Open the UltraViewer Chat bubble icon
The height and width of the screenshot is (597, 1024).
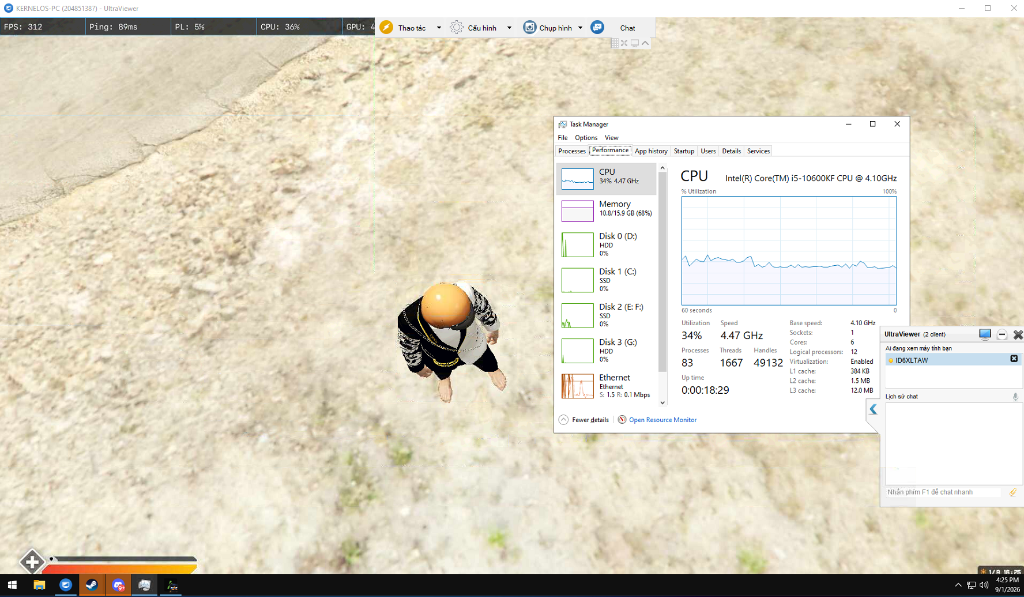597,27
